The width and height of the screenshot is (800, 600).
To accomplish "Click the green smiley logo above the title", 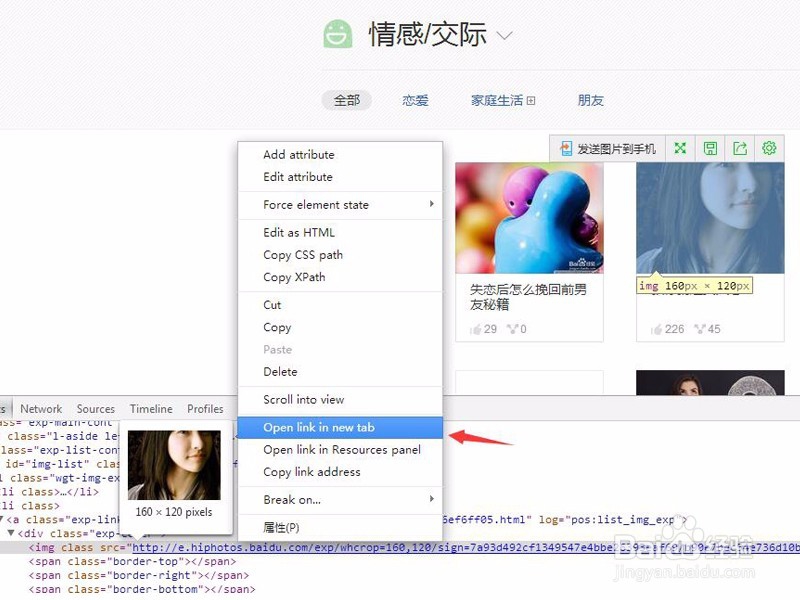I will [x=337, y=33].
